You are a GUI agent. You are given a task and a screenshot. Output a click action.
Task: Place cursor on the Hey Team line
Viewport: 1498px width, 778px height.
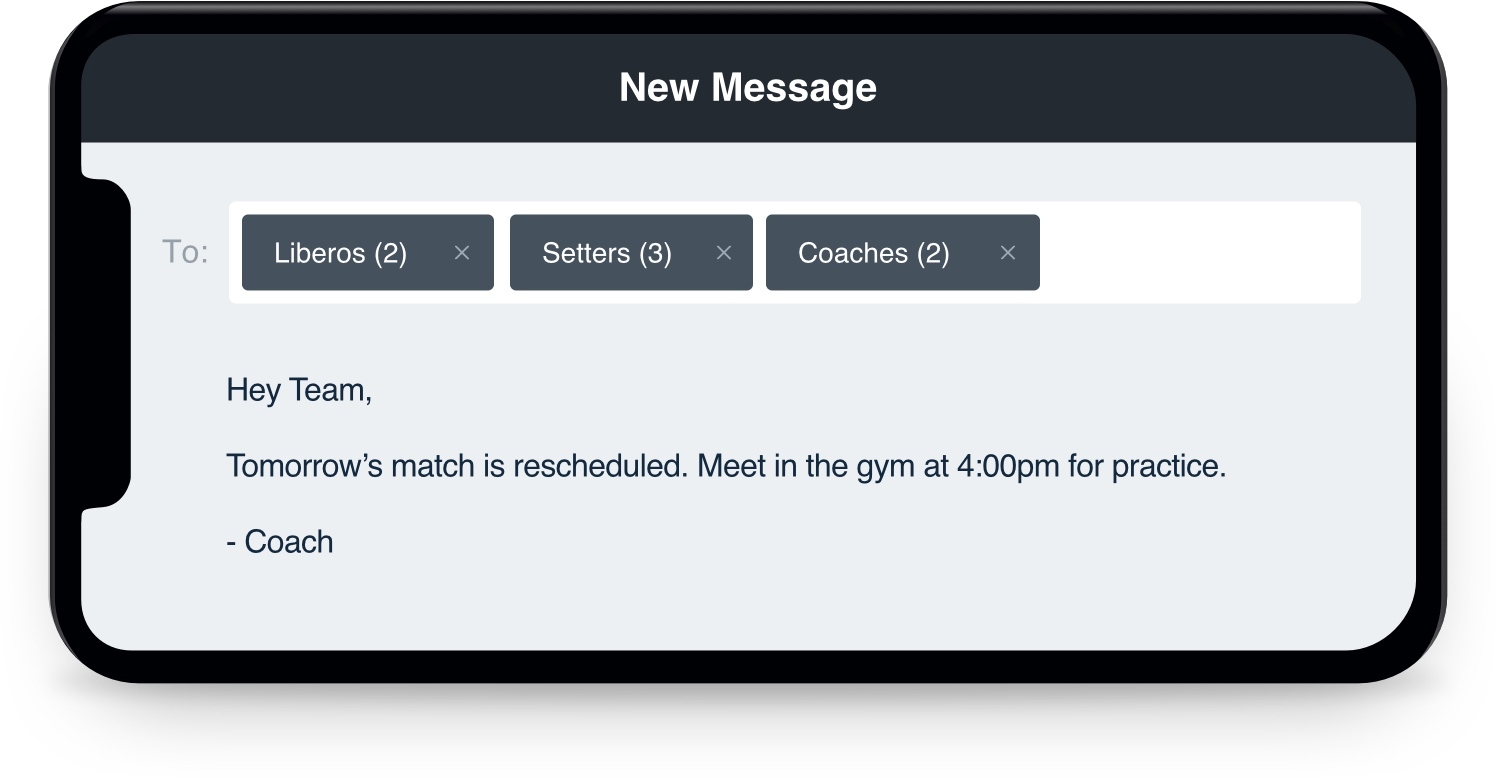pyautogui.click(x=299, y=390)
